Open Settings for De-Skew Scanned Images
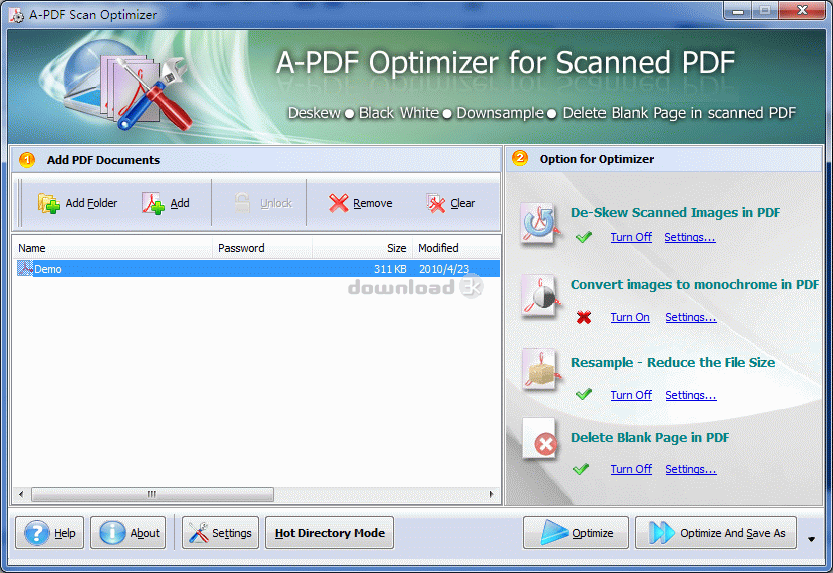 point(690,237)
